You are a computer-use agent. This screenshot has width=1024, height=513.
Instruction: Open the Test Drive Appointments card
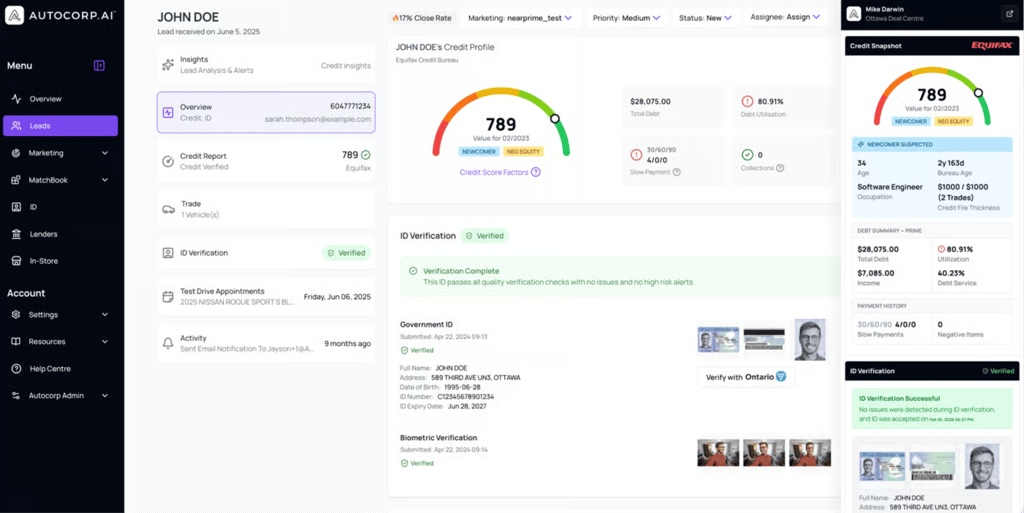[x=266, y=296]
